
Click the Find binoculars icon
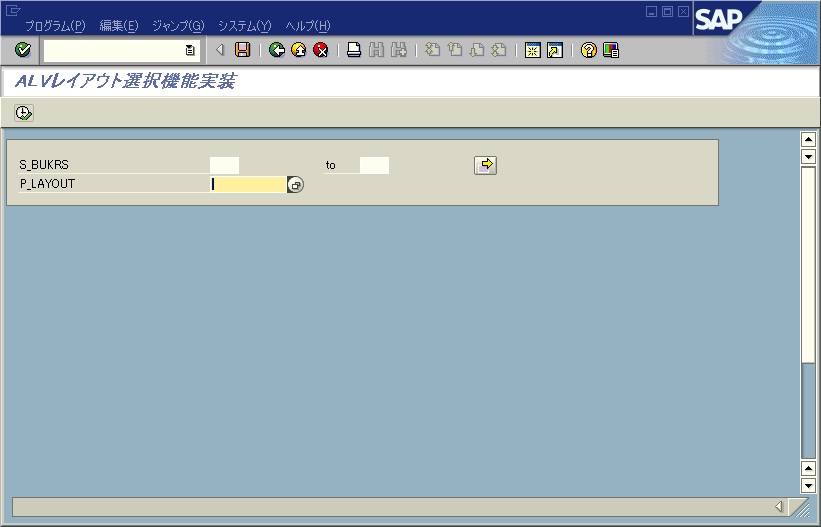click(x=376, y=50)
